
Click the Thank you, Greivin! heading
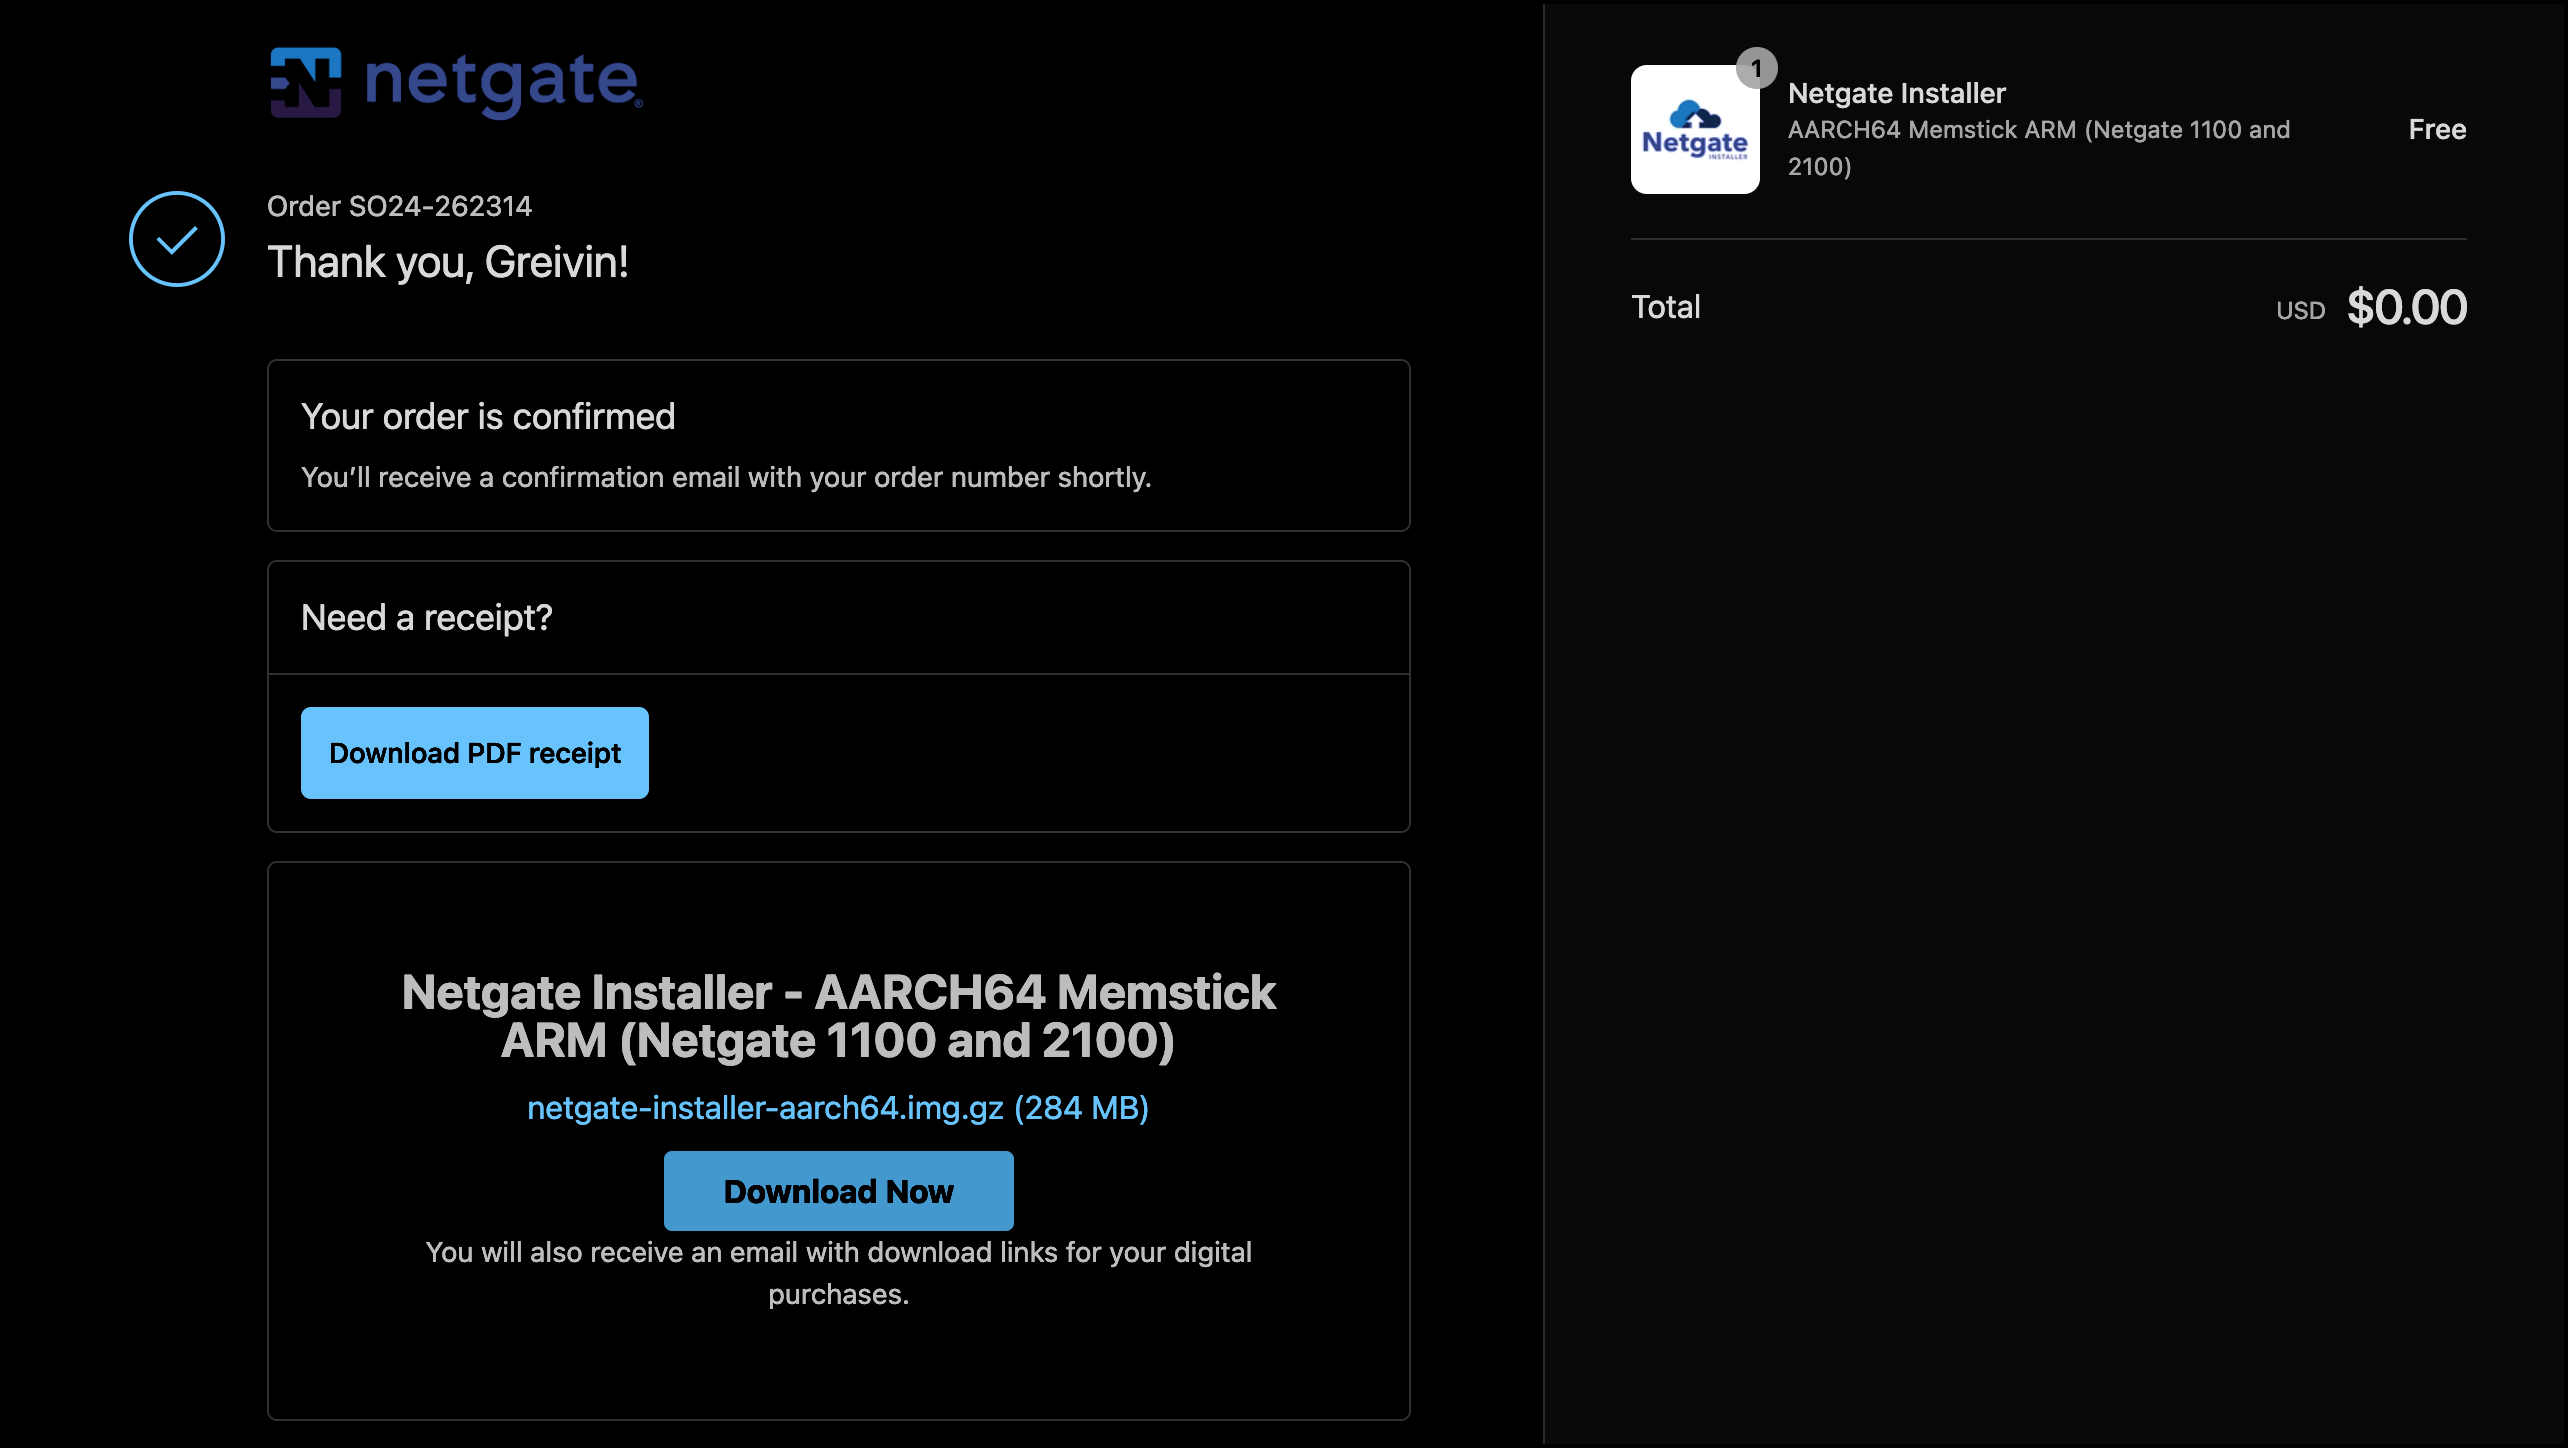click(448, 262)
